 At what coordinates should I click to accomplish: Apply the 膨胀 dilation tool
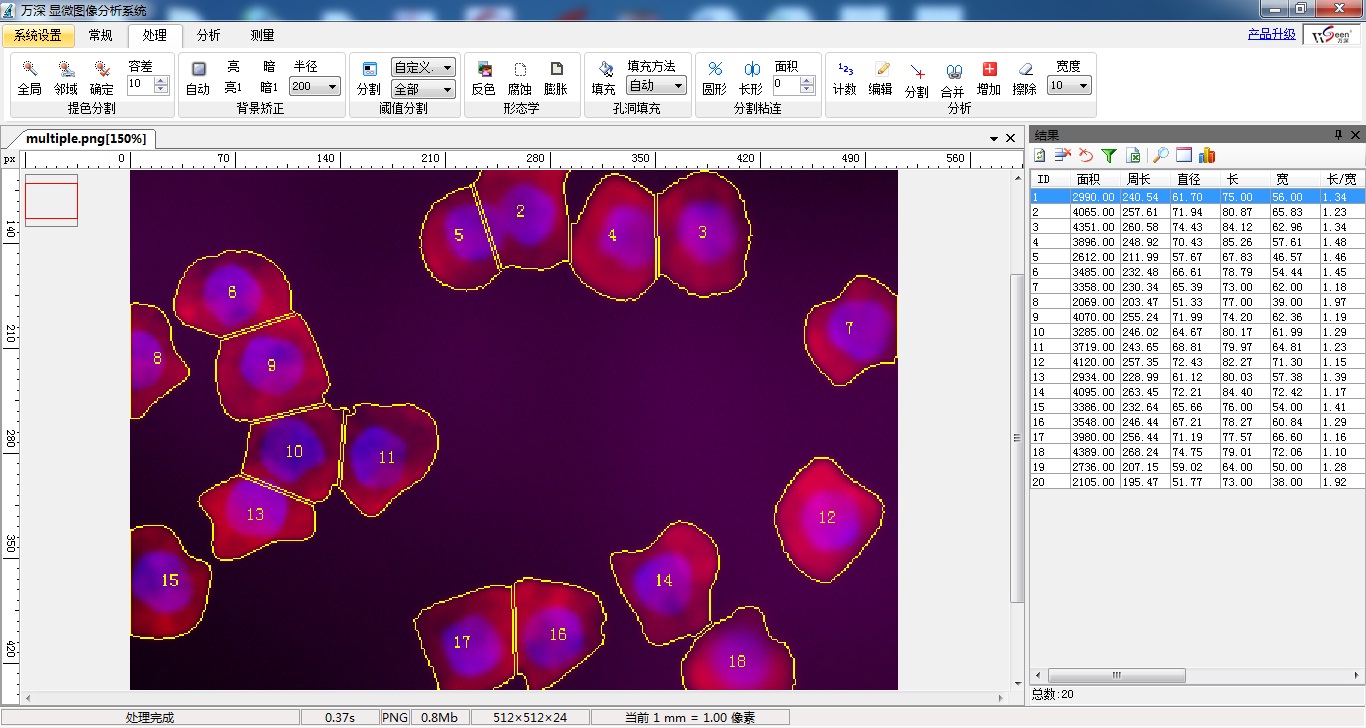(x=556, y=78)
